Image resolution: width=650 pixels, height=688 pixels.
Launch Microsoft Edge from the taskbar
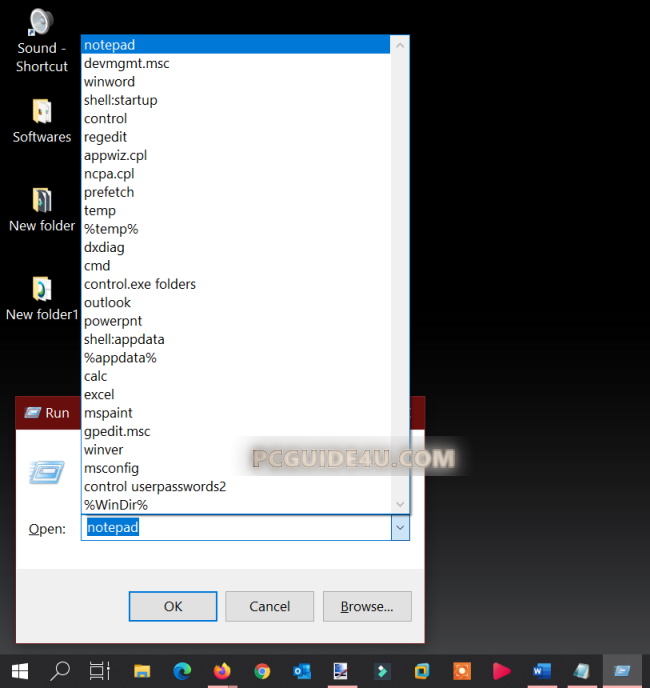(182, 671)
